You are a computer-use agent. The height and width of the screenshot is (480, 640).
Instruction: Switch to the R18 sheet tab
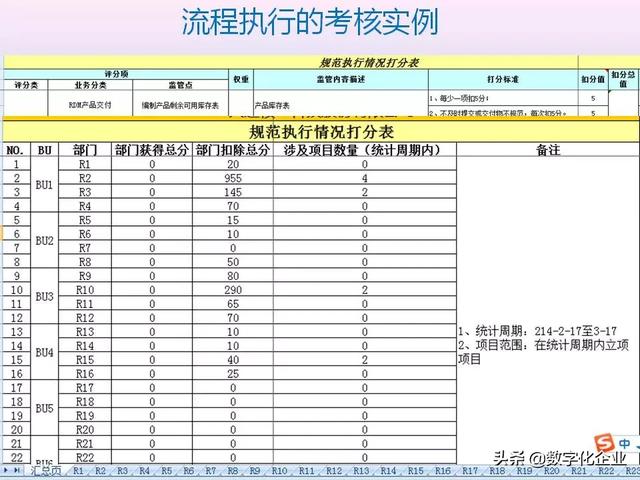497,471
